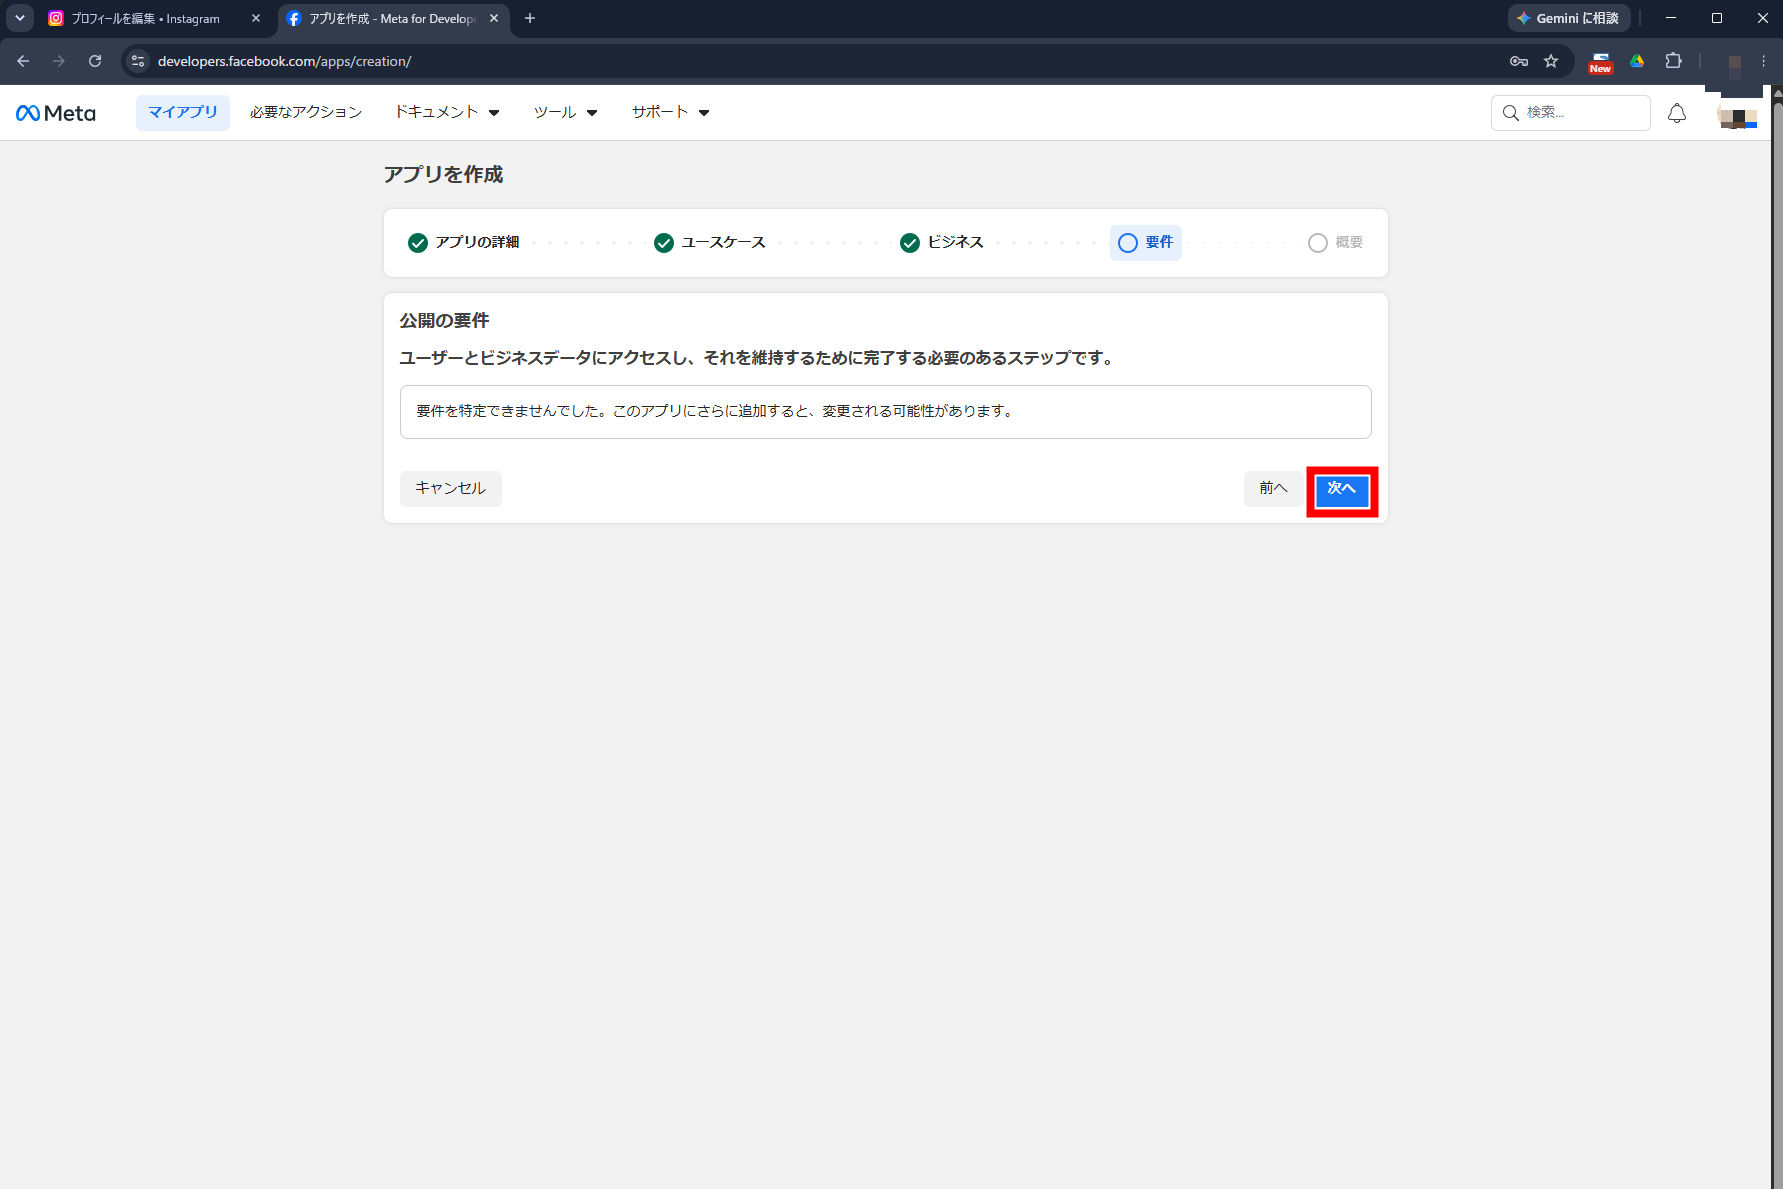Click the キャンセル button

[x=451, y=489]
